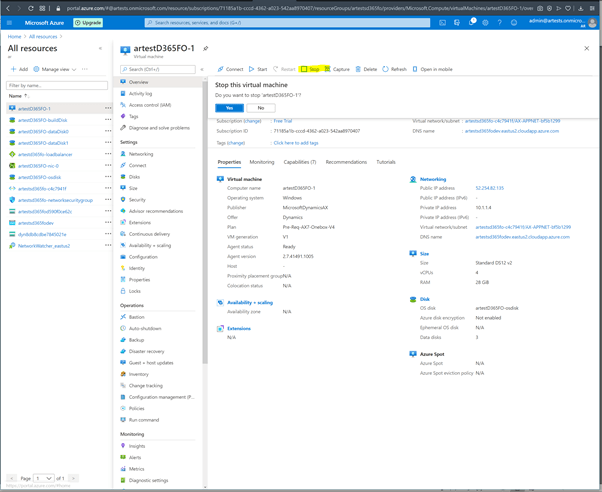The image size is (602, 492).
Task: Open the Azure portal hamburger menu
Action: click(x=10, y=23)
